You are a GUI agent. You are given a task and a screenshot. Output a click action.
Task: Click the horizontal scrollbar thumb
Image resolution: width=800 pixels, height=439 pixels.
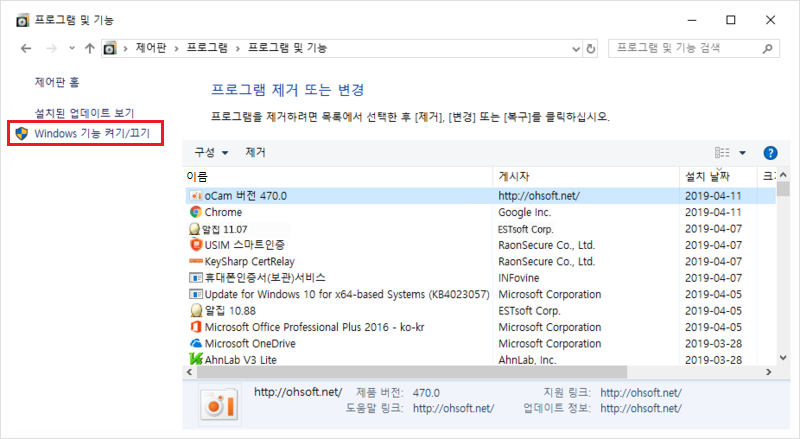coord(412,372)
